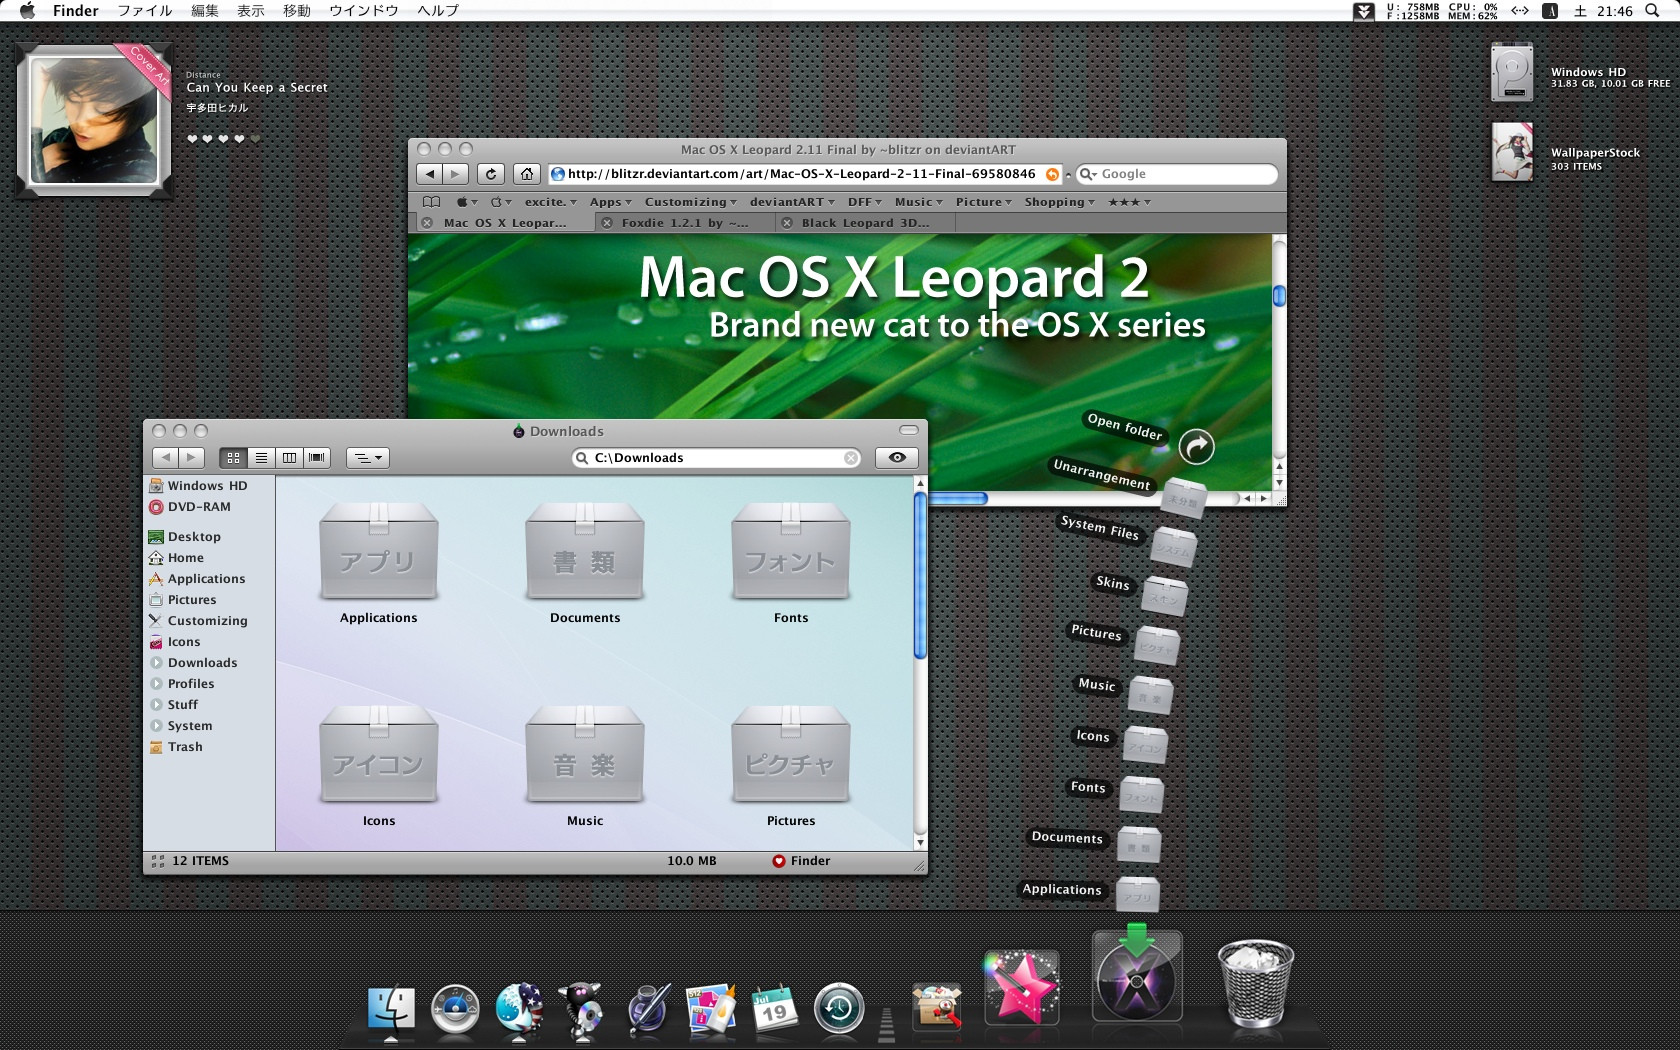The height and width of the screenshot is (1050, 1680).
Task: Open the ファイル menu
Action: (144, 11)
